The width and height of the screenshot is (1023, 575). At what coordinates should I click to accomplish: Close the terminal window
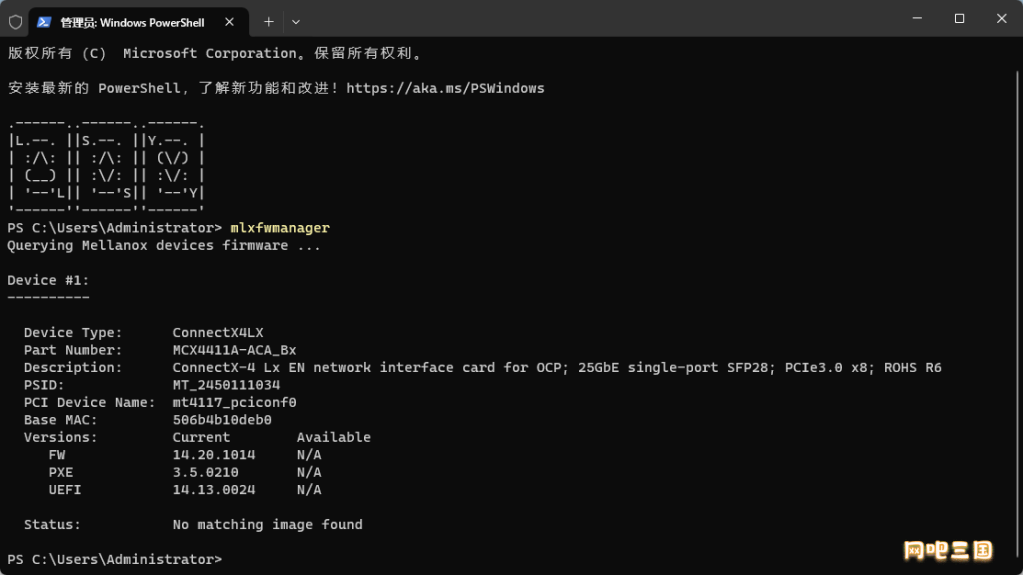coord(1001,18)
